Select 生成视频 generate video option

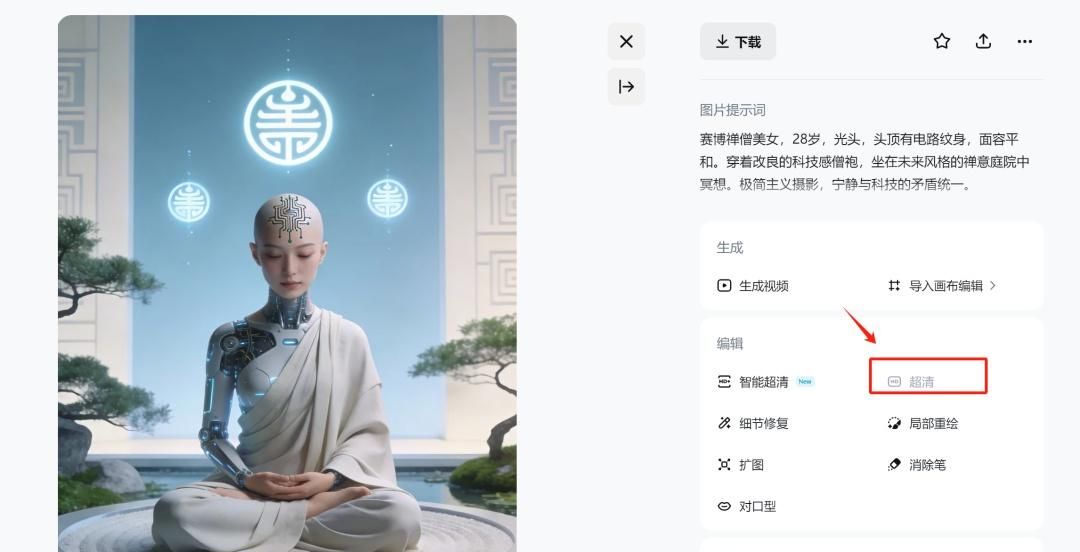[x=753, y=285]
